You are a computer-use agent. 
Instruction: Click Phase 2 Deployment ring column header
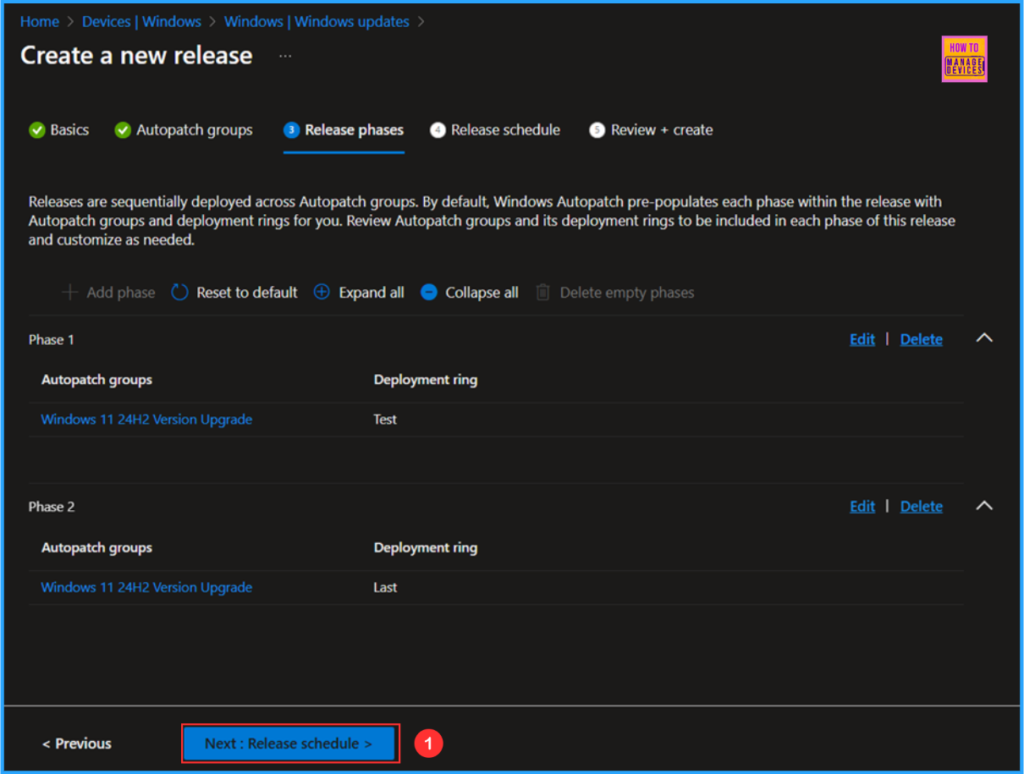click(x=426, y=547)
